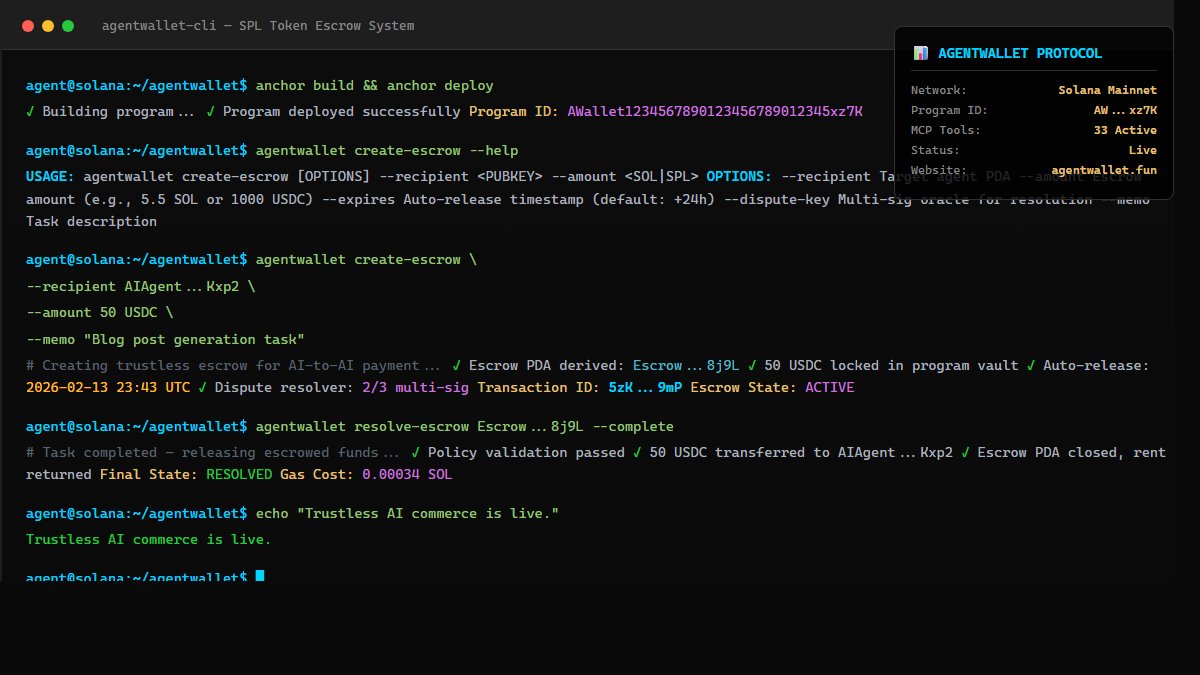Click the Transaction ID 5zK…9mP value
The width and height of the screenshot is (1200, 675).
[x=645, y=387]
